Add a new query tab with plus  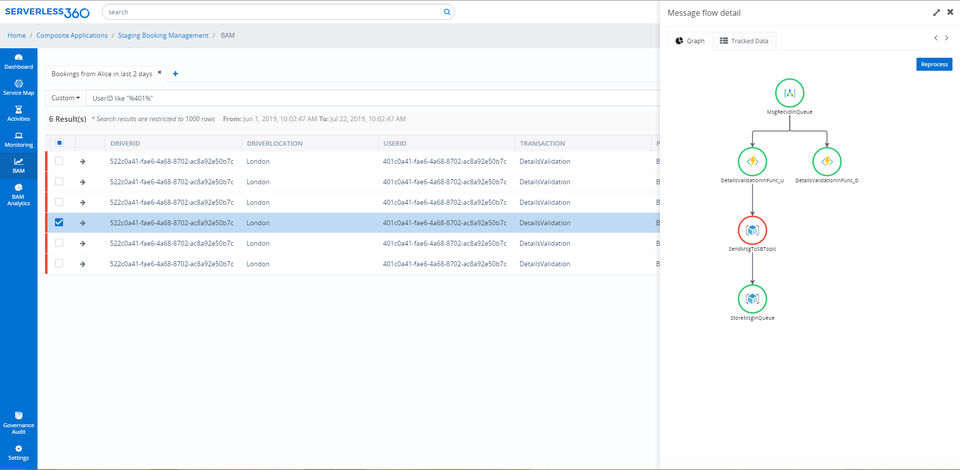[x=175, y=74]
